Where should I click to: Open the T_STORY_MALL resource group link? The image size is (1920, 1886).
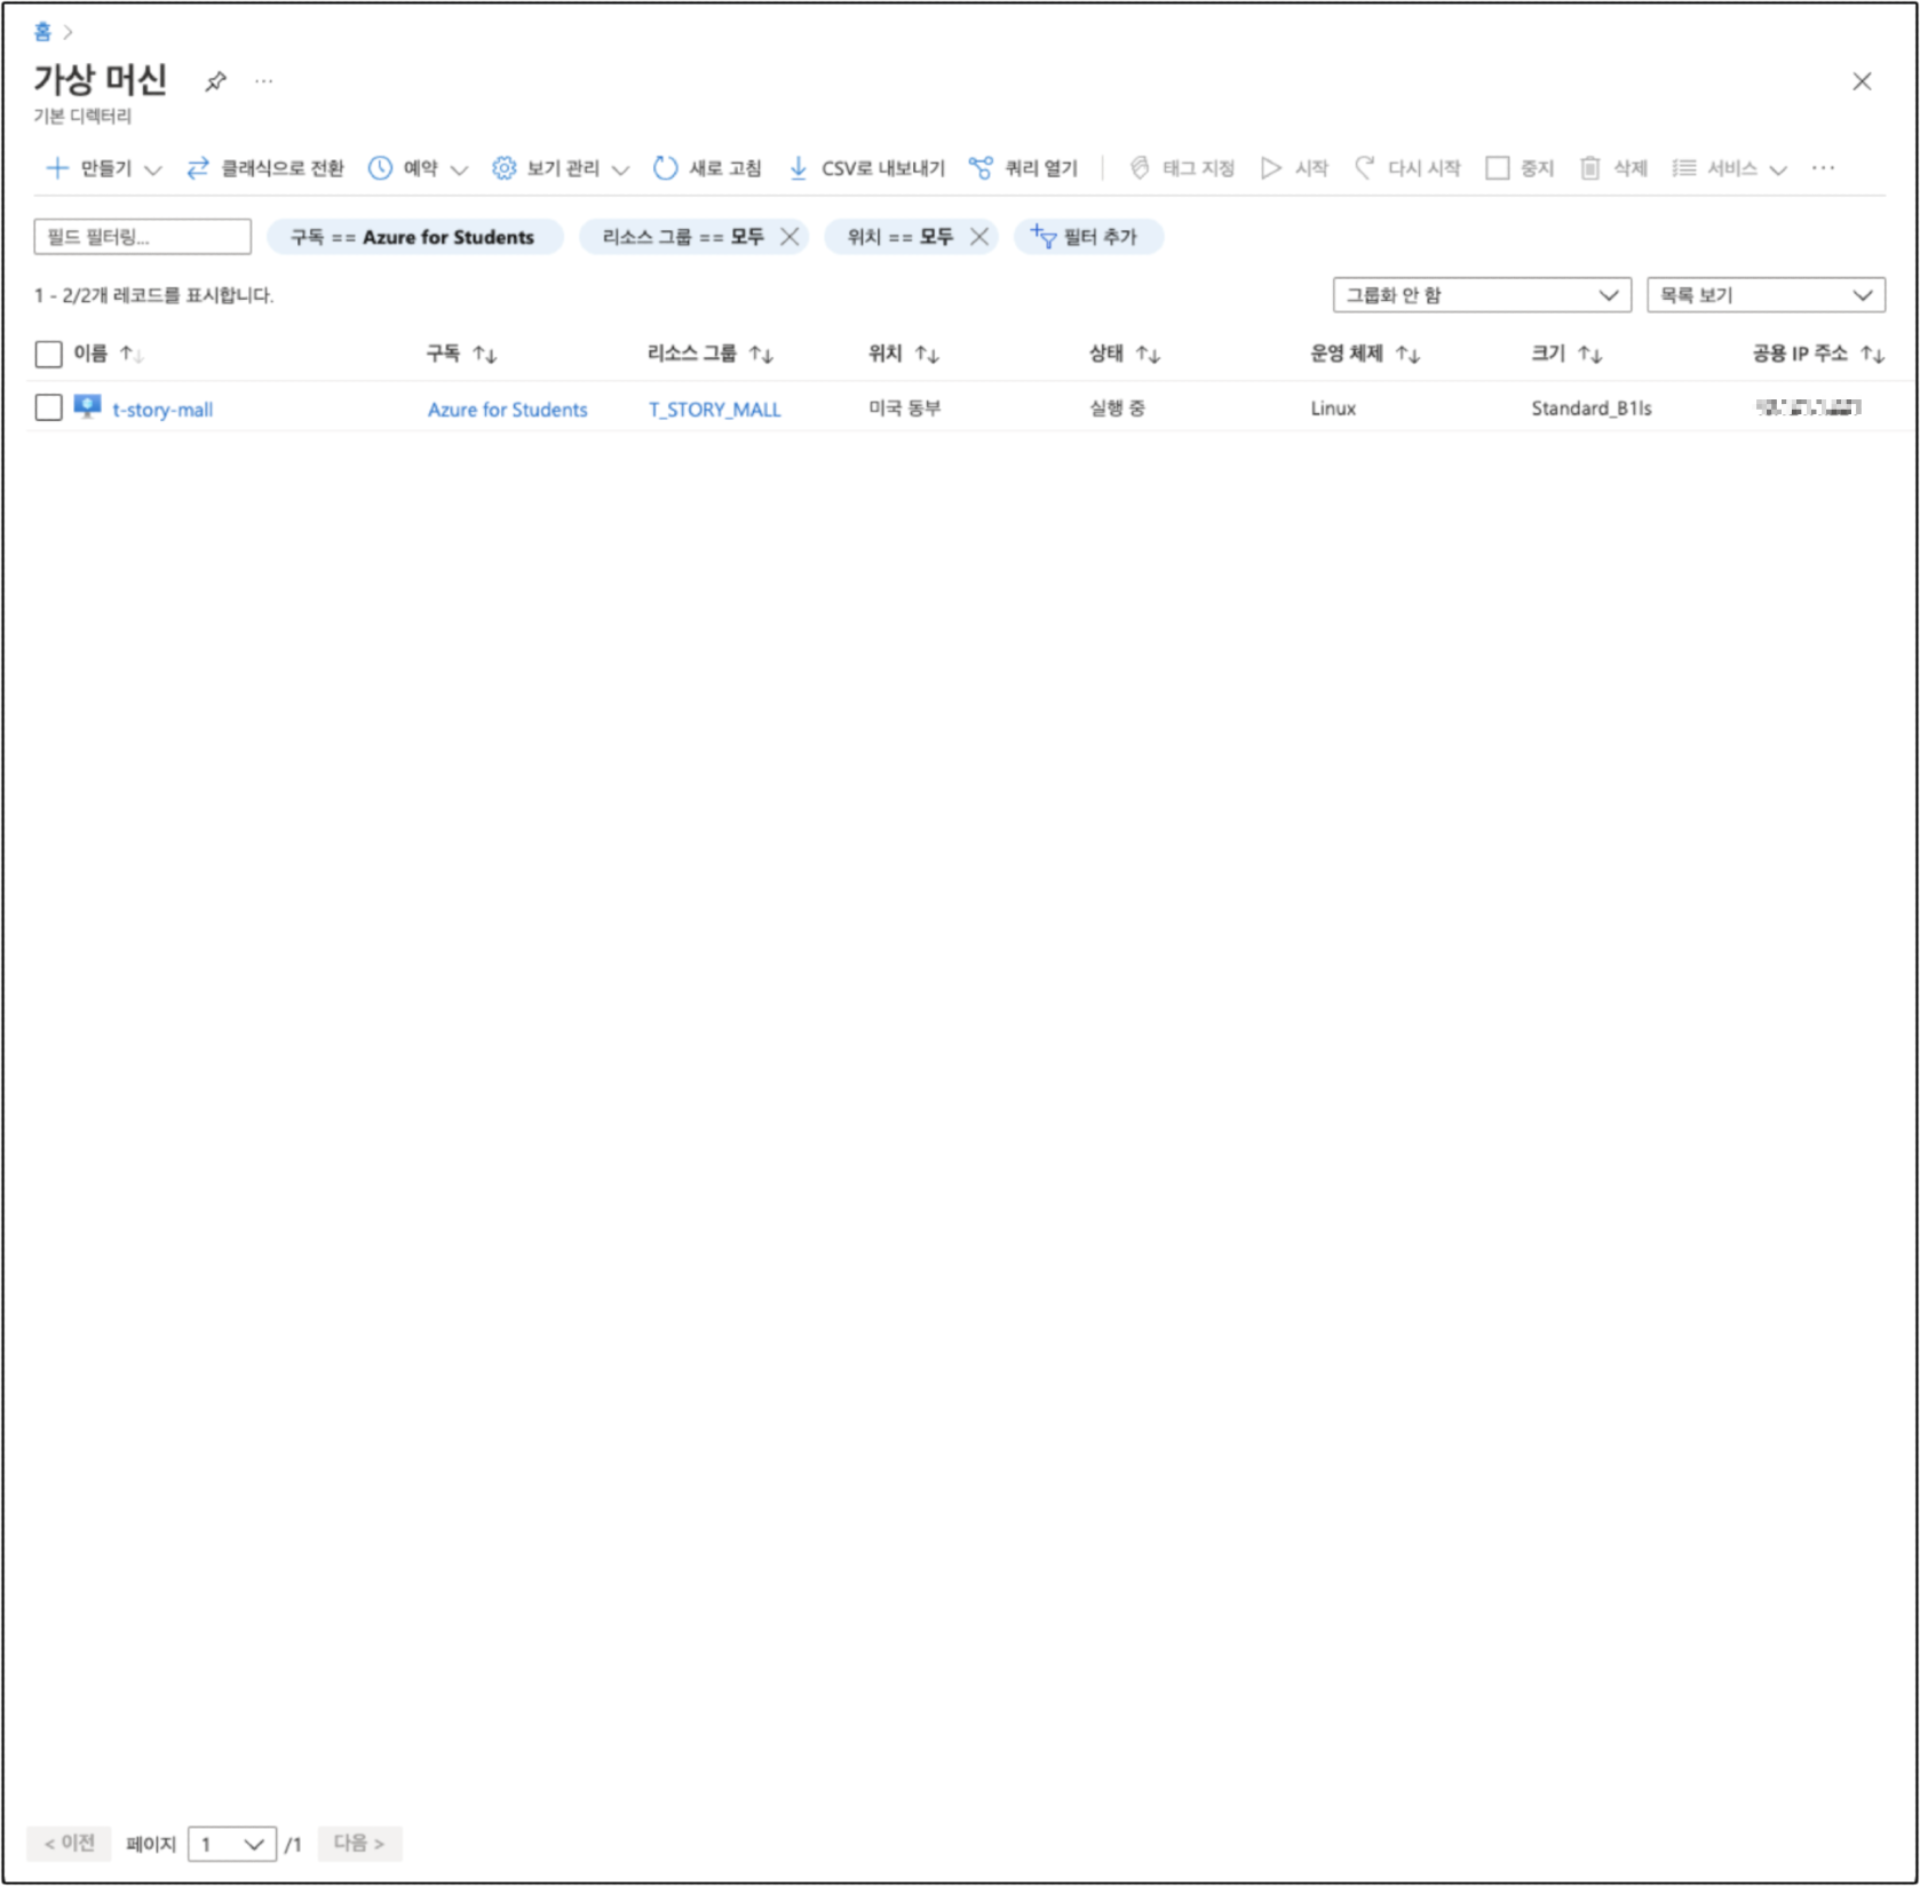(x=714, y=410)
